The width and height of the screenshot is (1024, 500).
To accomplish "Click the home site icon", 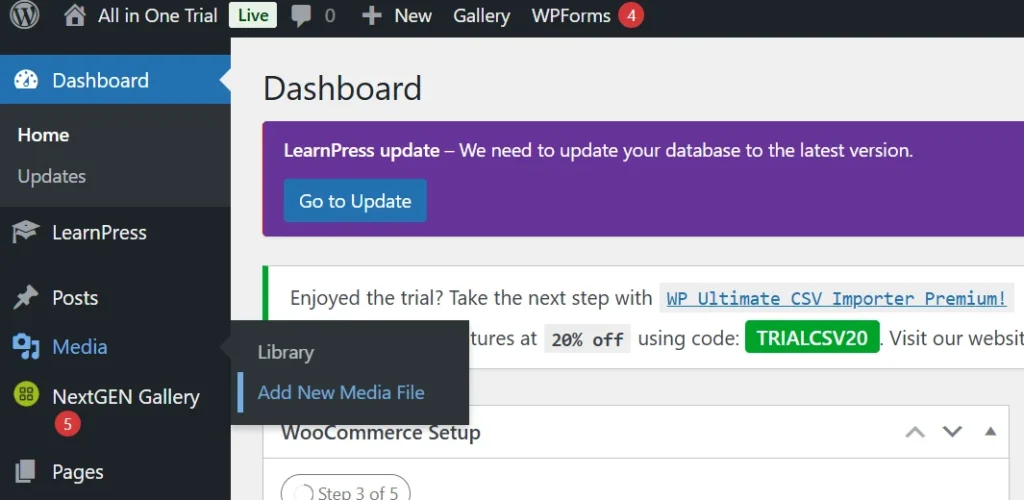I will [x=74, y=16].
